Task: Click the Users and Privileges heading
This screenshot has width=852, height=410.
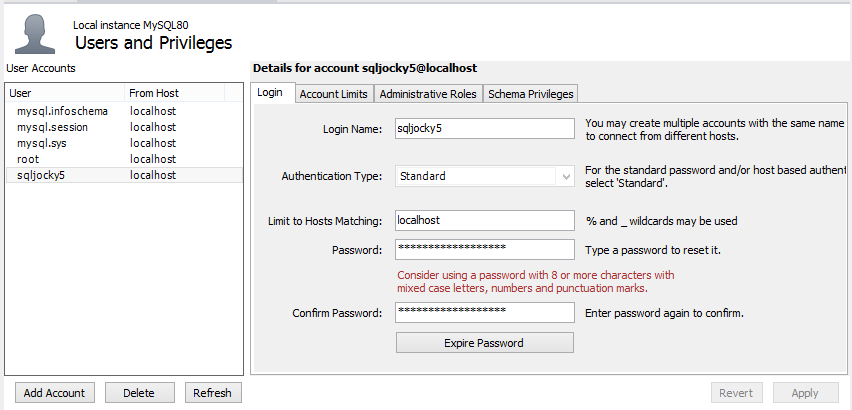Action: tap(153, 42)
